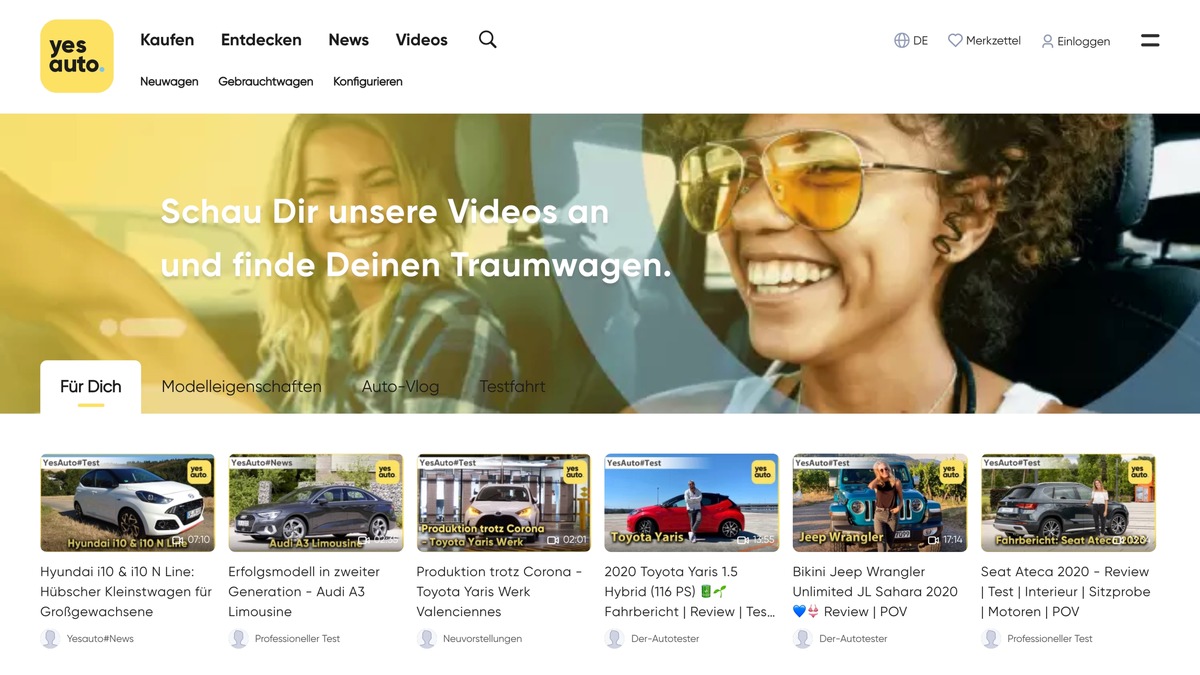Click the DE language selector
1200x675 pixels.
920,41
